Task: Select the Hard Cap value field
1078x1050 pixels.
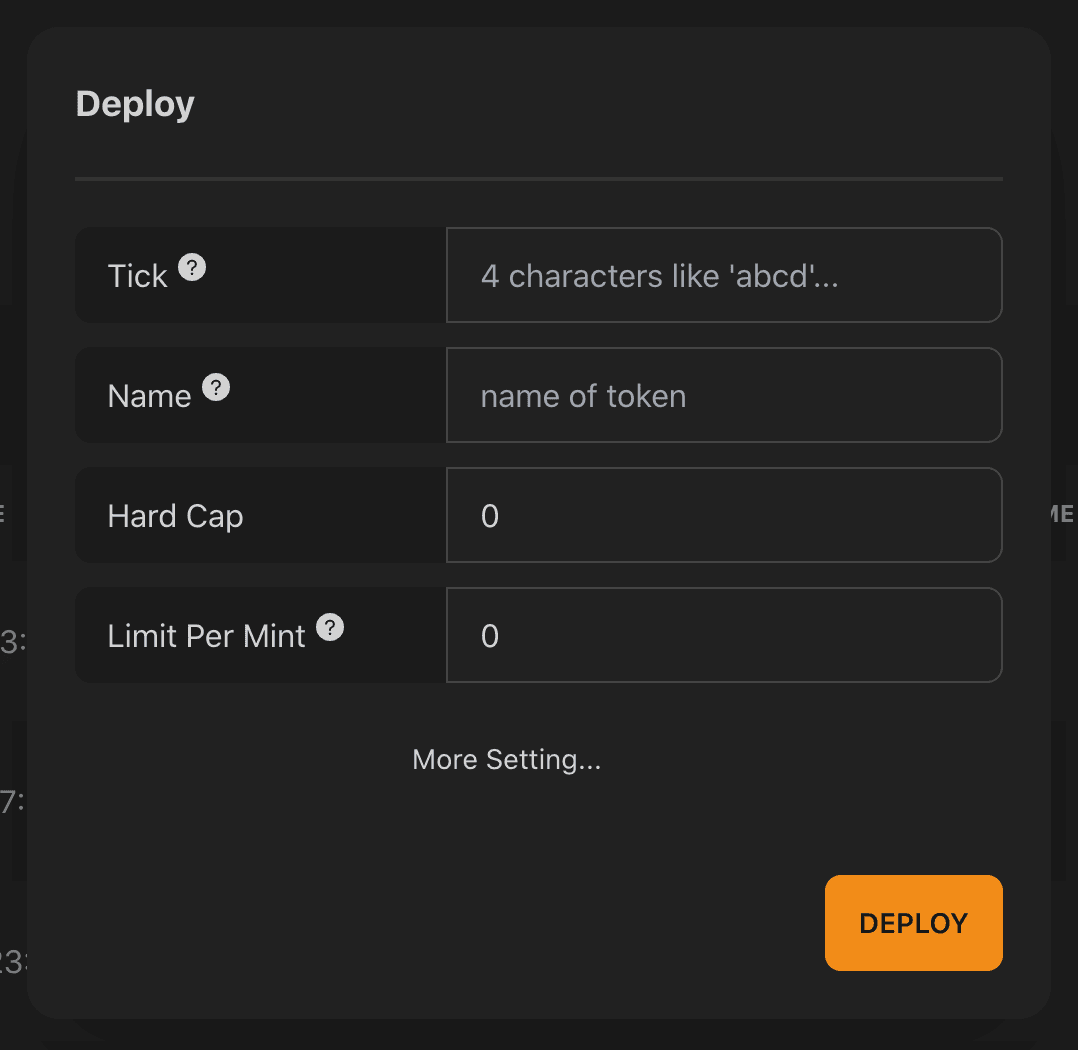Action: click(724, 515)
